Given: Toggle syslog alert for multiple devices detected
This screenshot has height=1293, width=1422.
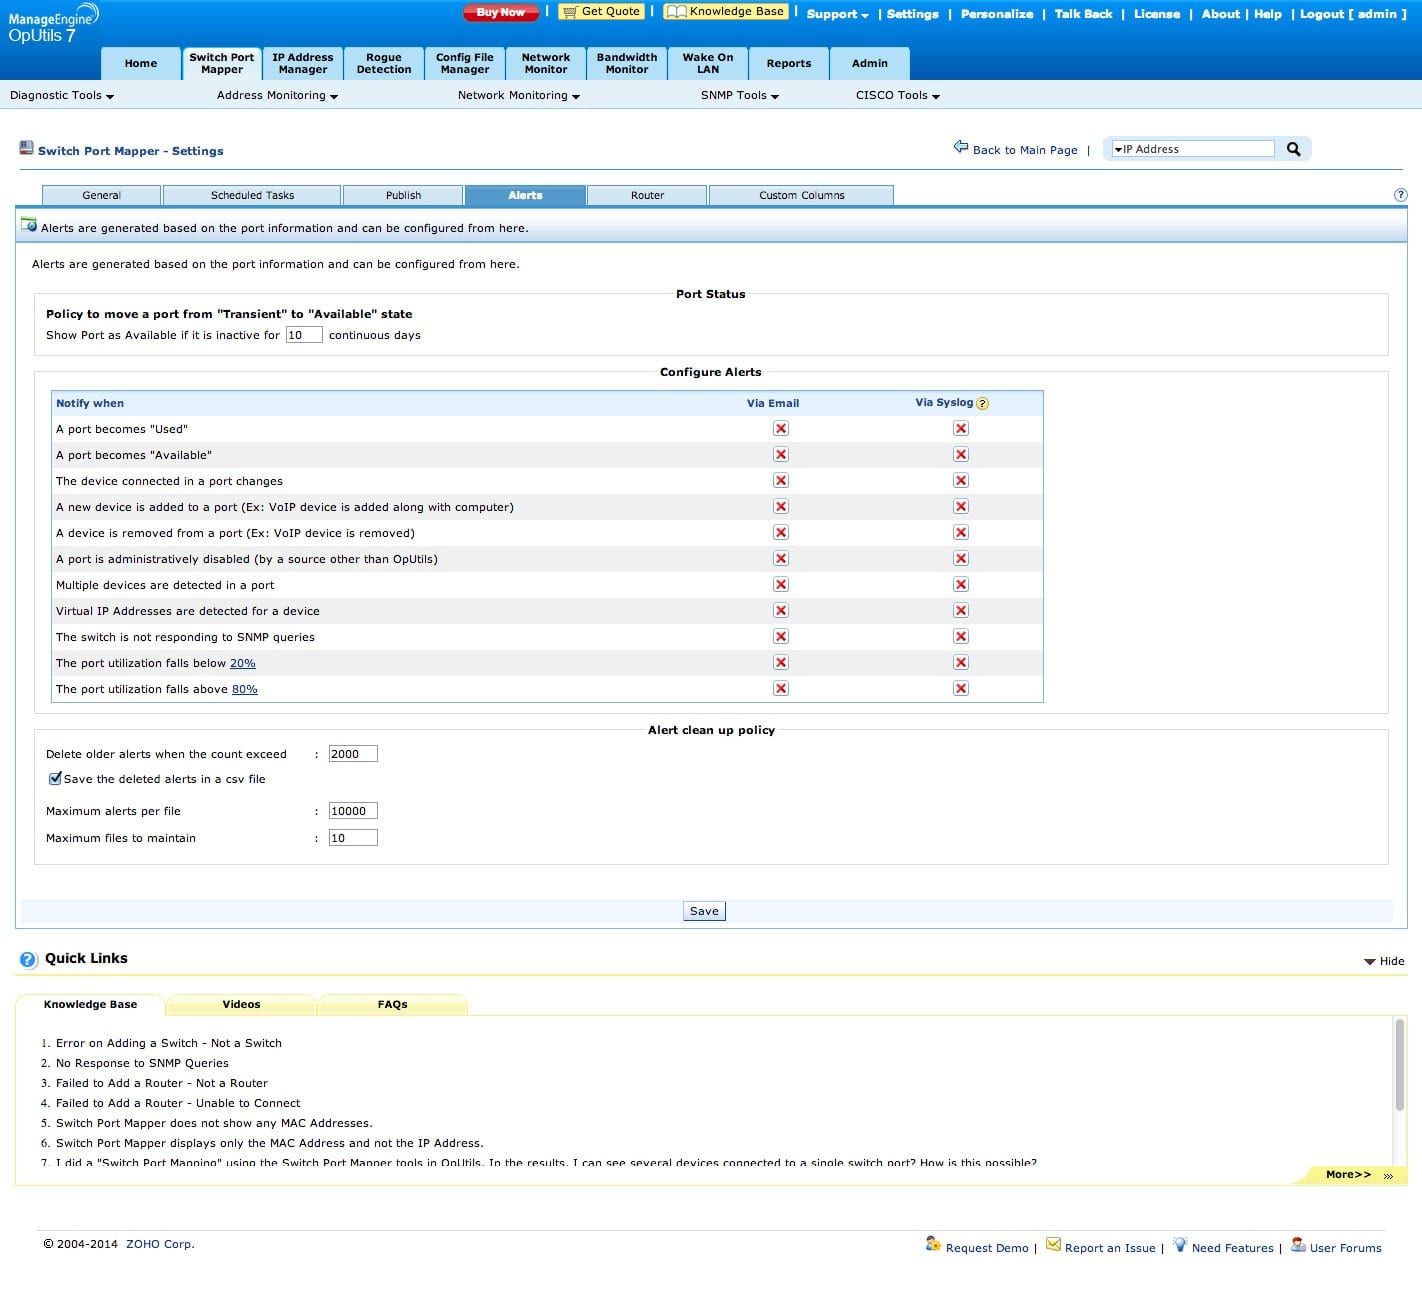Looking at the screenshot, I should (x=961, y=584).
